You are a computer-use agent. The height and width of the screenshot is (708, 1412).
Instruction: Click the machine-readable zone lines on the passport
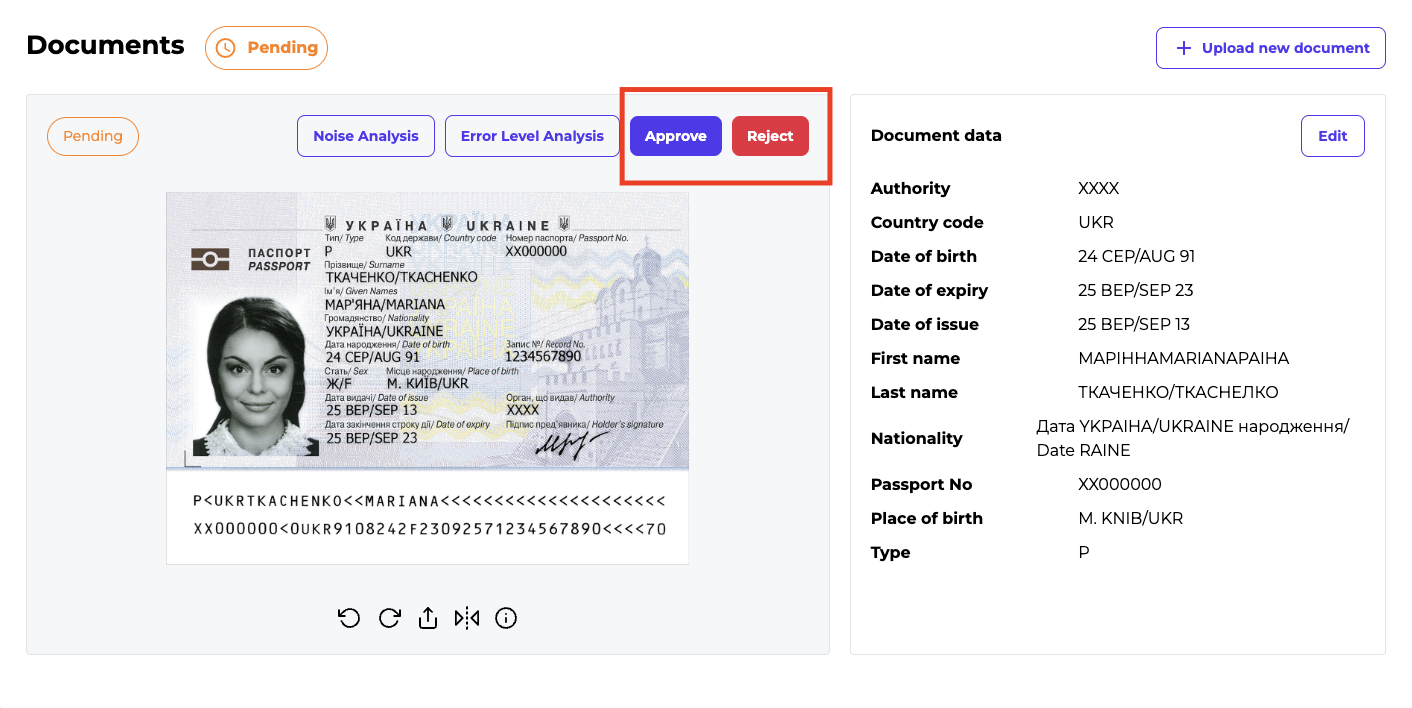(x=429, y=515)
